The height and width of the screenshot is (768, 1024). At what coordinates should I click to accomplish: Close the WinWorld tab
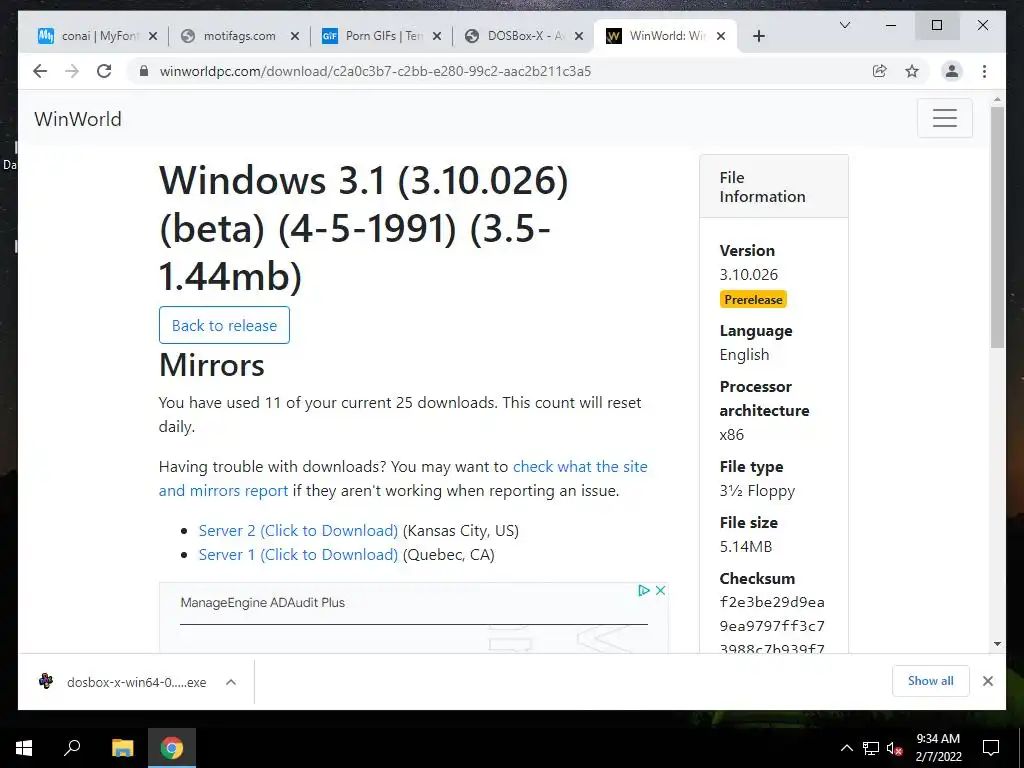click(720, 36)
